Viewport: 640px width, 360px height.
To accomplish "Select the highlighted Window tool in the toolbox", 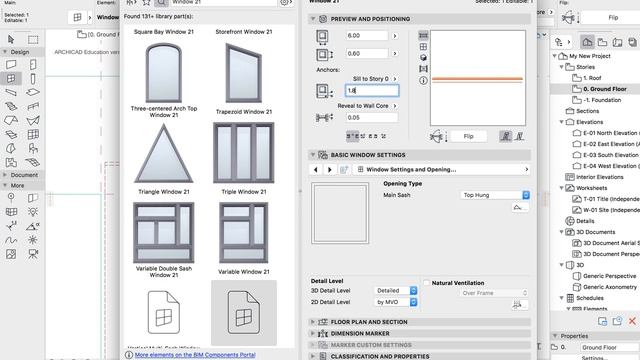I will click(x=11, y=78).
